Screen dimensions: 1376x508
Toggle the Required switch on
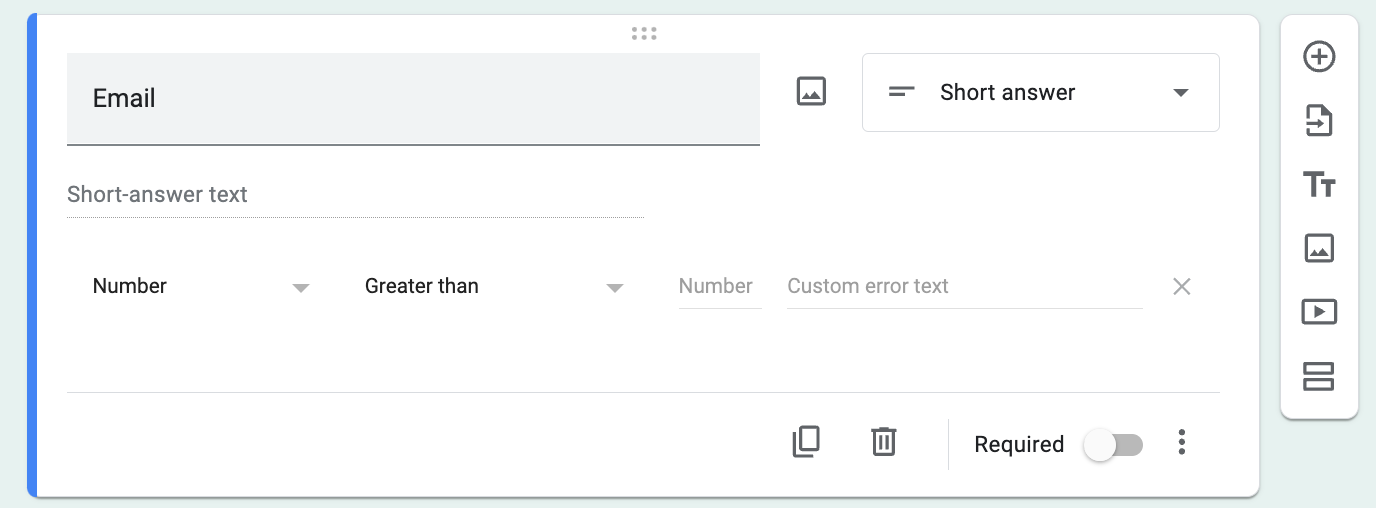coord(1113,445)
